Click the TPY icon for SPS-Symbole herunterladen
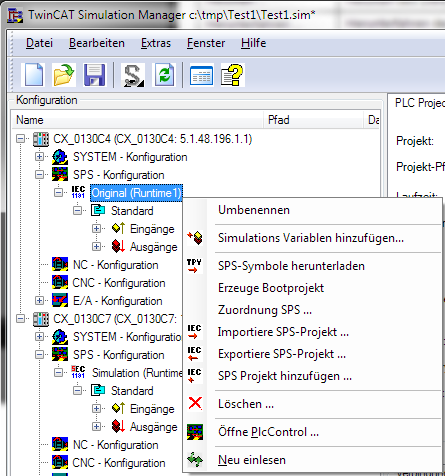The width and height of the screenshot is (445, 476). [x=194, y=266]
